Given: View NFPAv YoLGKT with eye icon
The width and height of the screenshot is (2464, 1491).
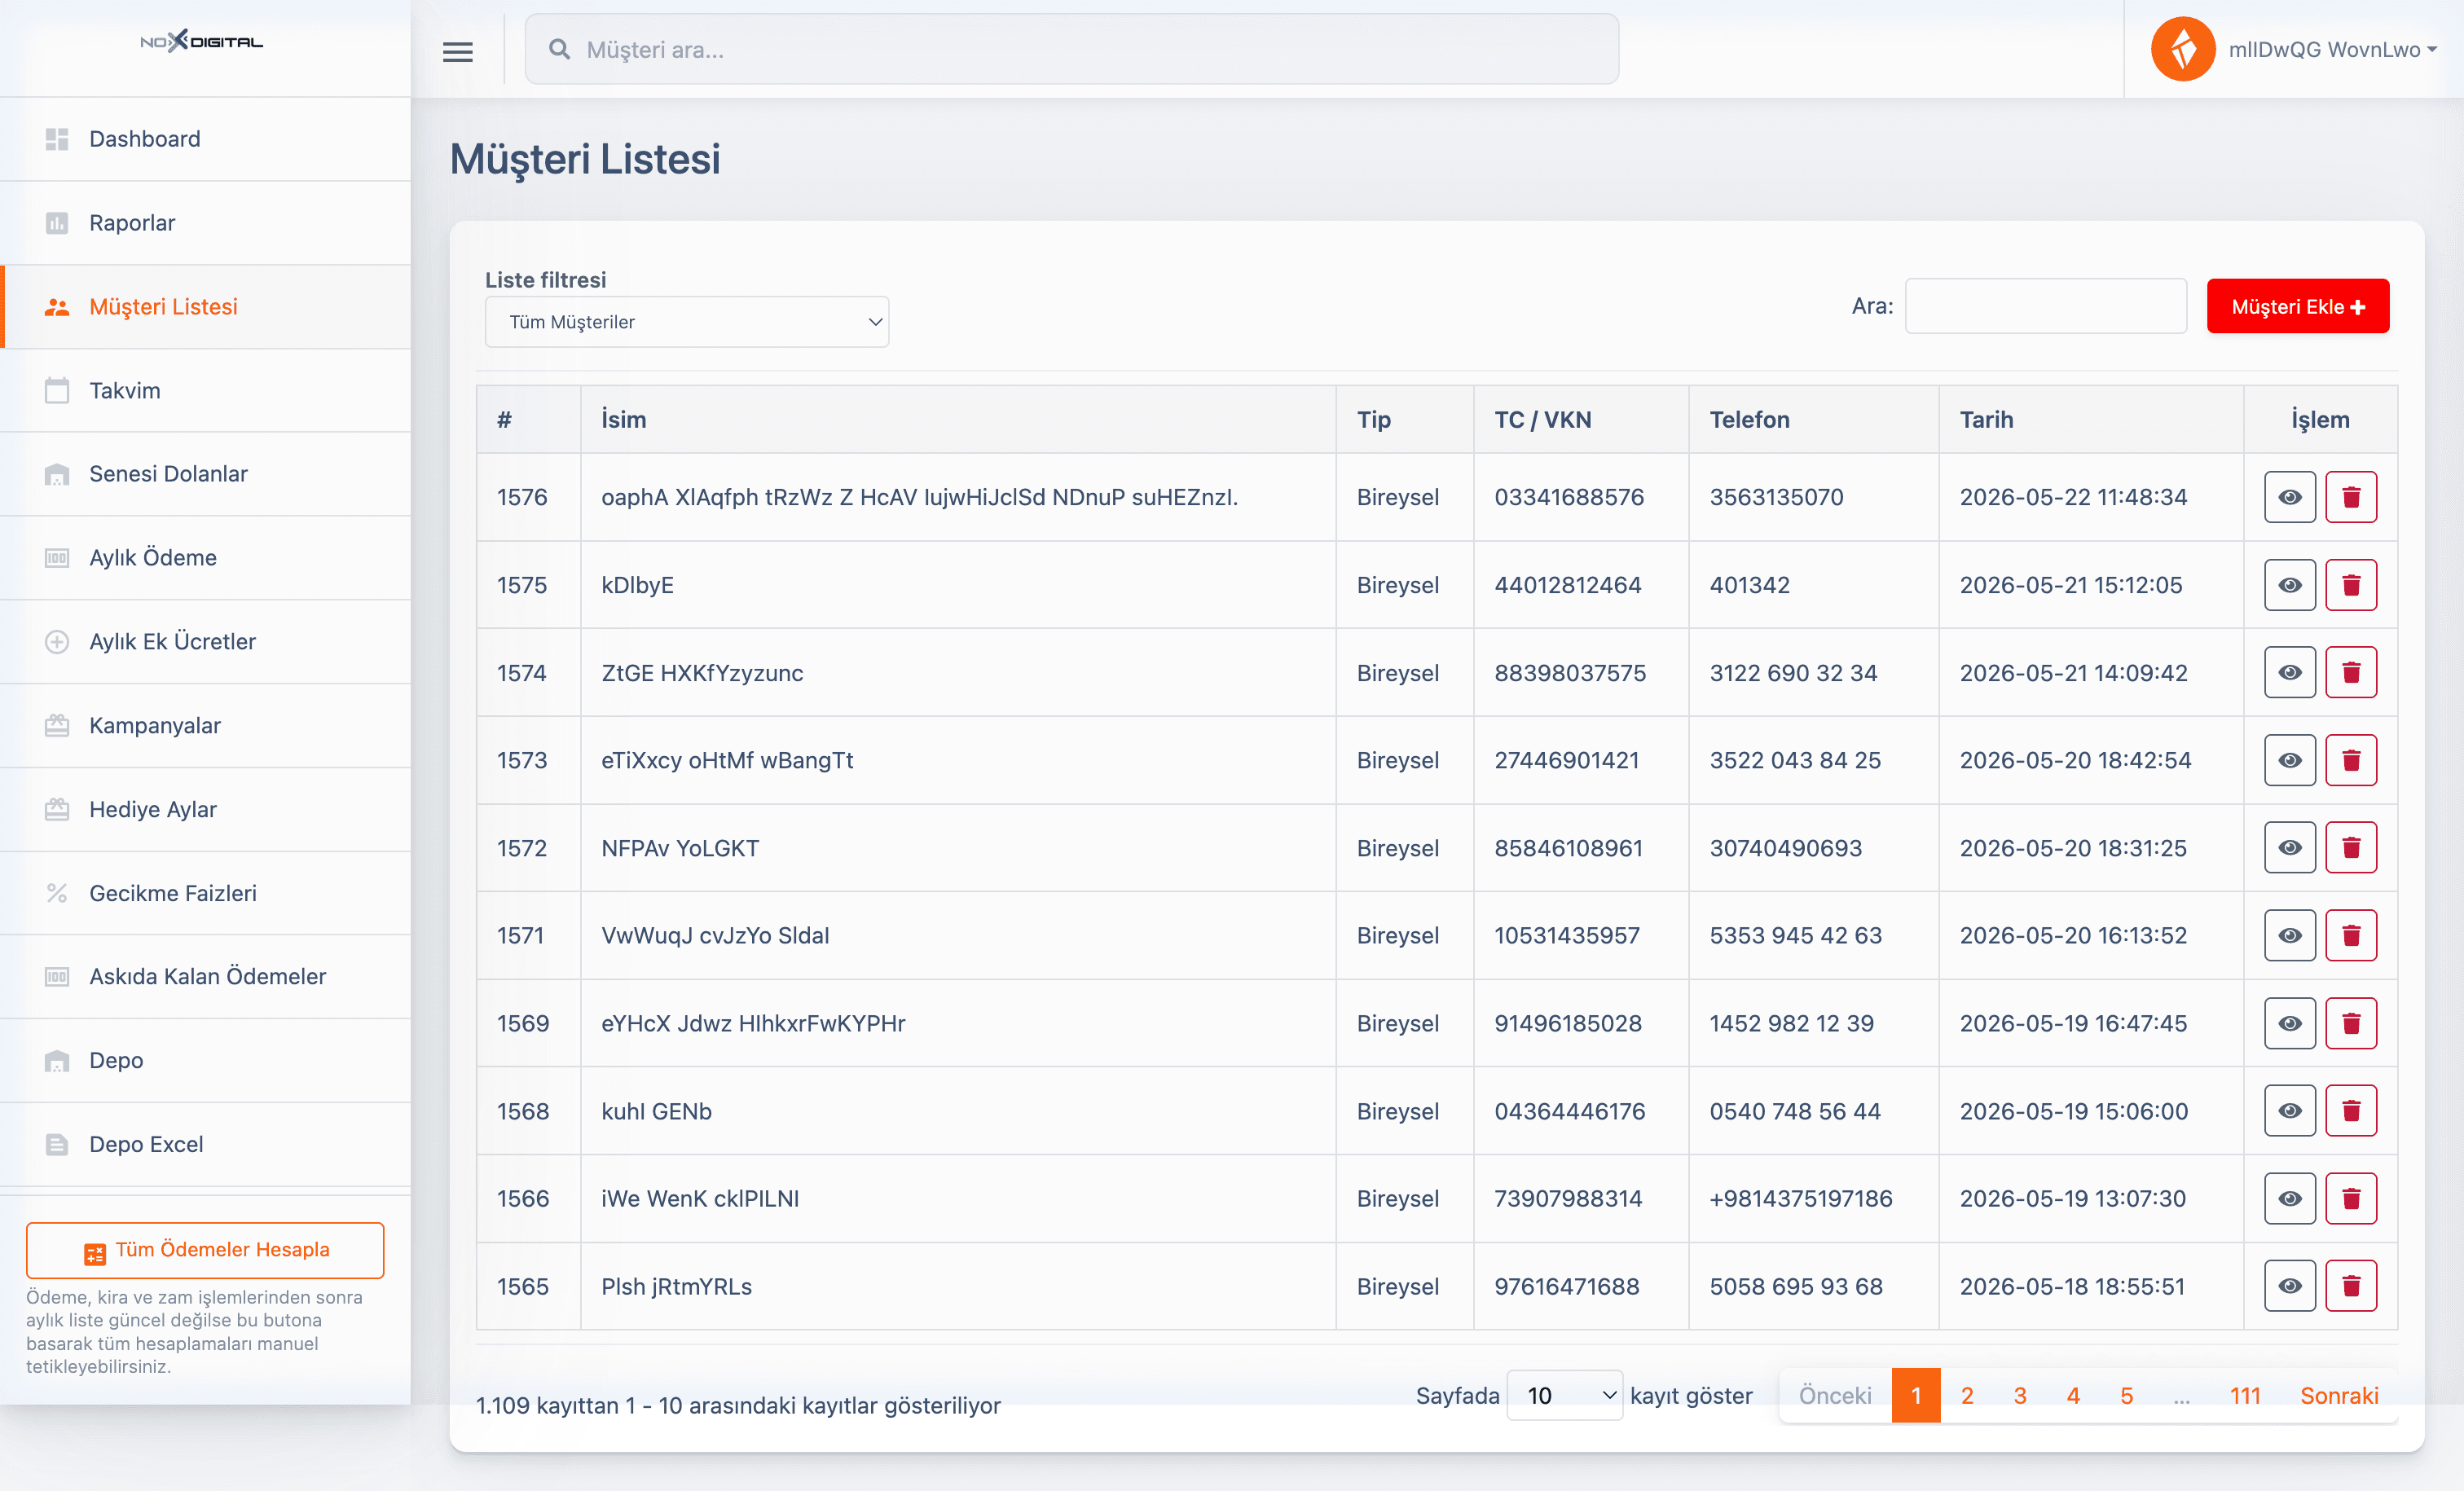Looking at the screenshot, I should pyautogui.click(x=2290, y=848).
